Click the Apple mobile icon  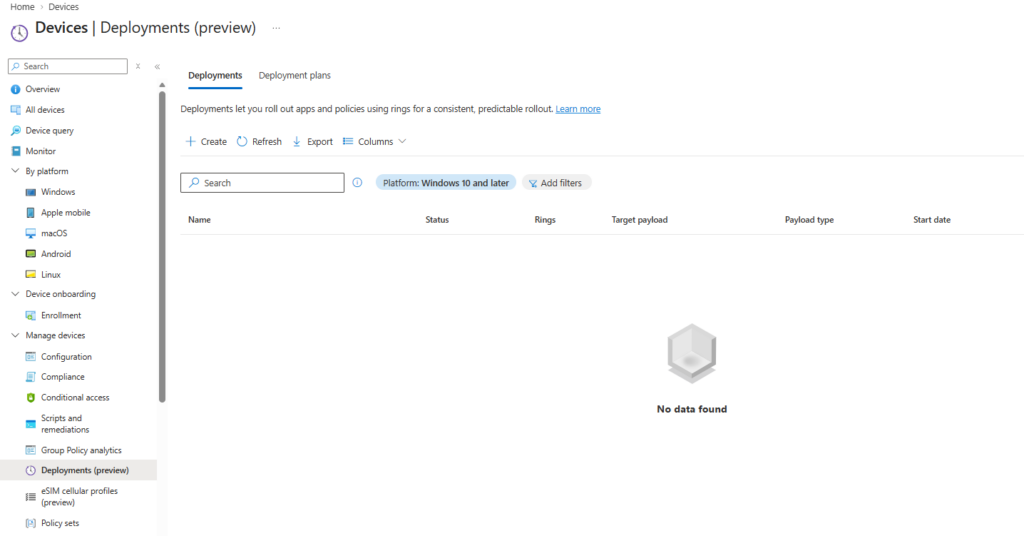click(31, 213)
